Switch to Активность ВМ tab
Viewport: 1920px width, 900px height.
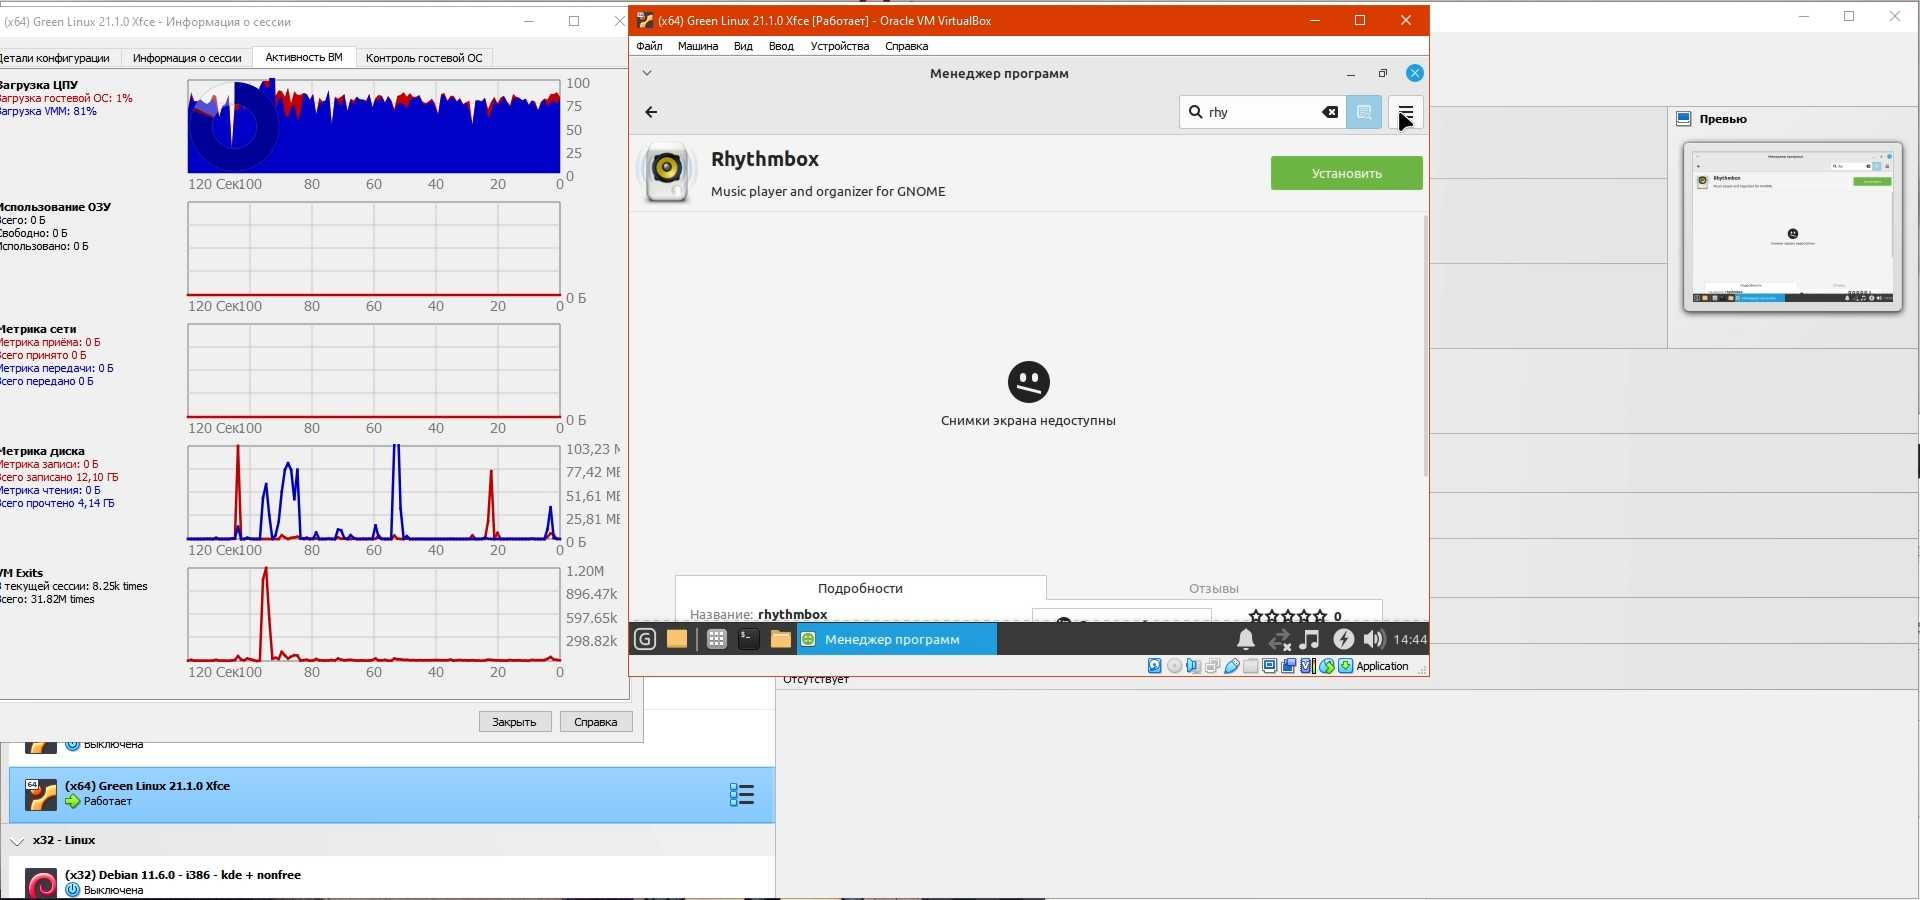[x=304, y=57]
